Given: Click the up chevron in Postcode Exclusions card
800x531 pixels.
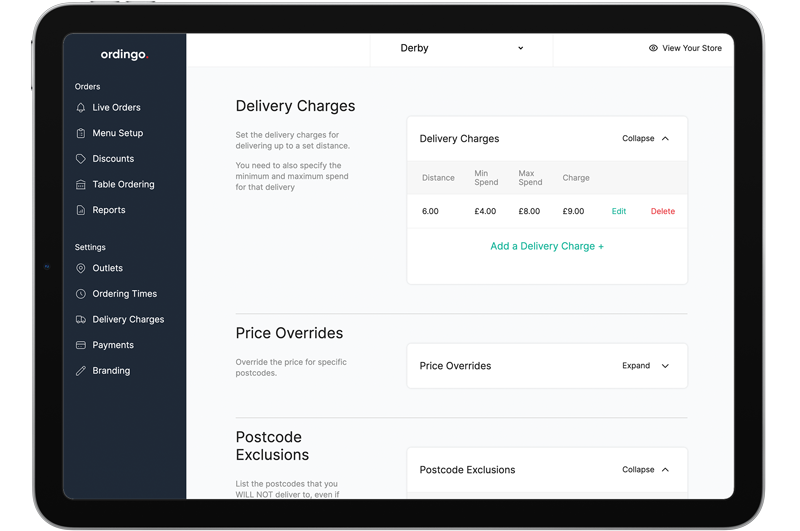Looking at the screenshot, I should [665, 470].
